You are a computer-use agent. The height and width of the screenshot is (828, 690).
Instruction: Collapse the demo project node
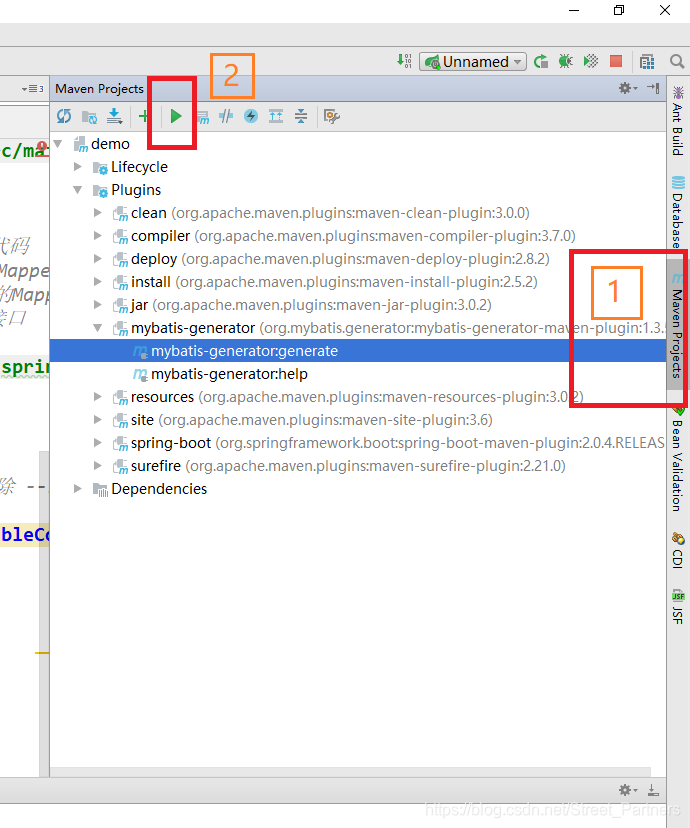[x=59, y=144]
